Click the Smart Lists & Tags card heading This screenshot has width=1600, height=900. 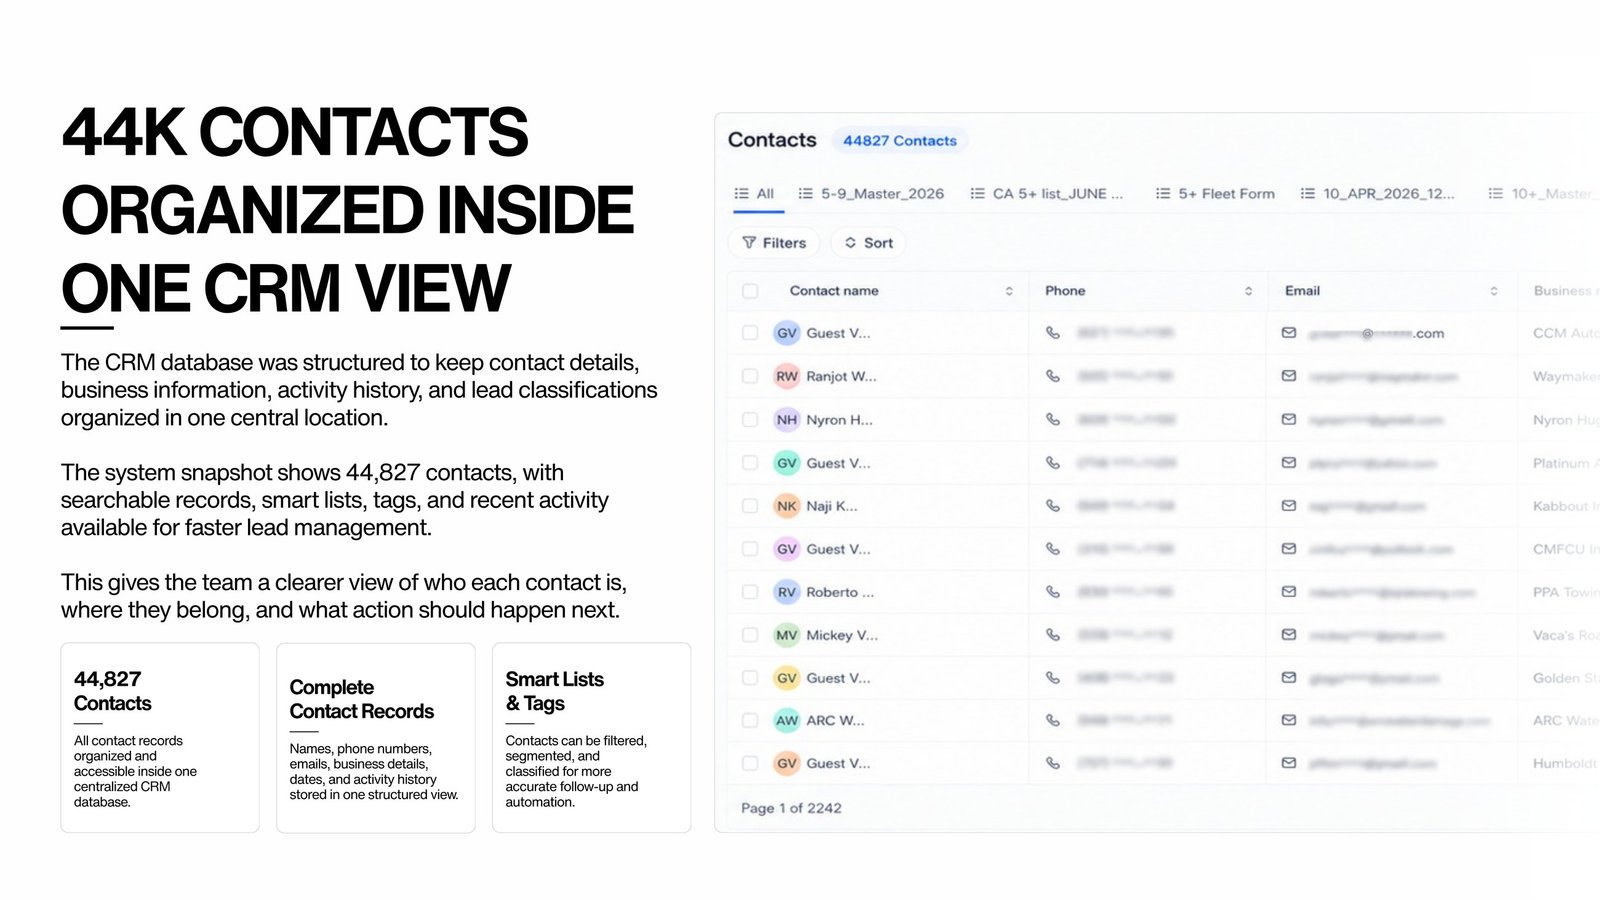554,691
